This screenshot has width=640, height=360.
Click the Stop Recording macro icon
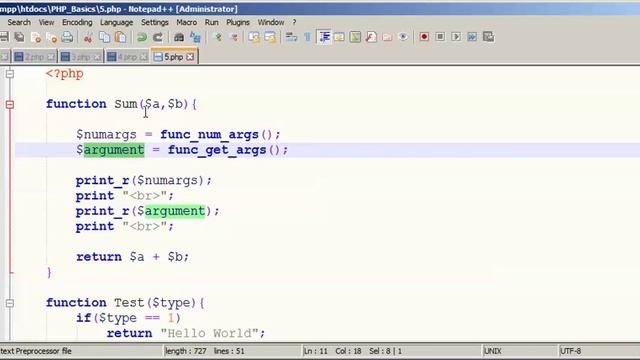440,37
